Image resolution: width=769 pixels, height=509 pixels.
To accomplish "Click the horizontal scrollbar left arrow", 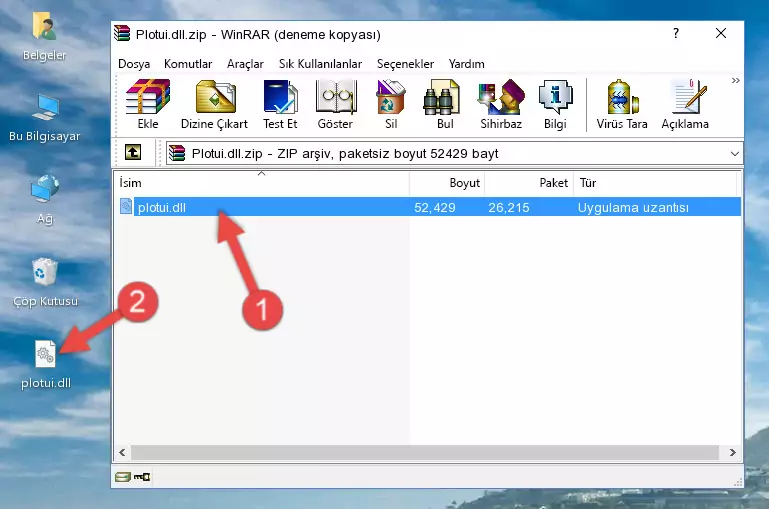I will coord(122,452).
